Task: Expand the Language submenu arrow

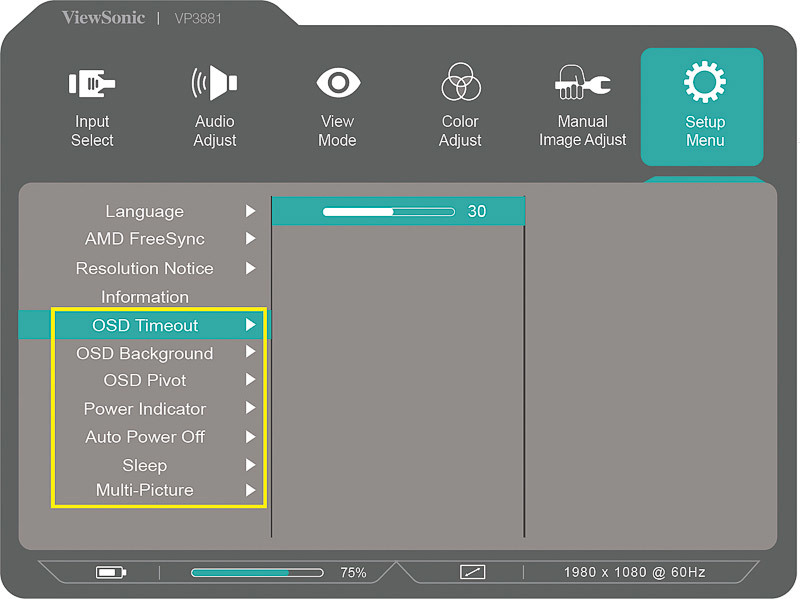Action: click(x=250, y=211)
